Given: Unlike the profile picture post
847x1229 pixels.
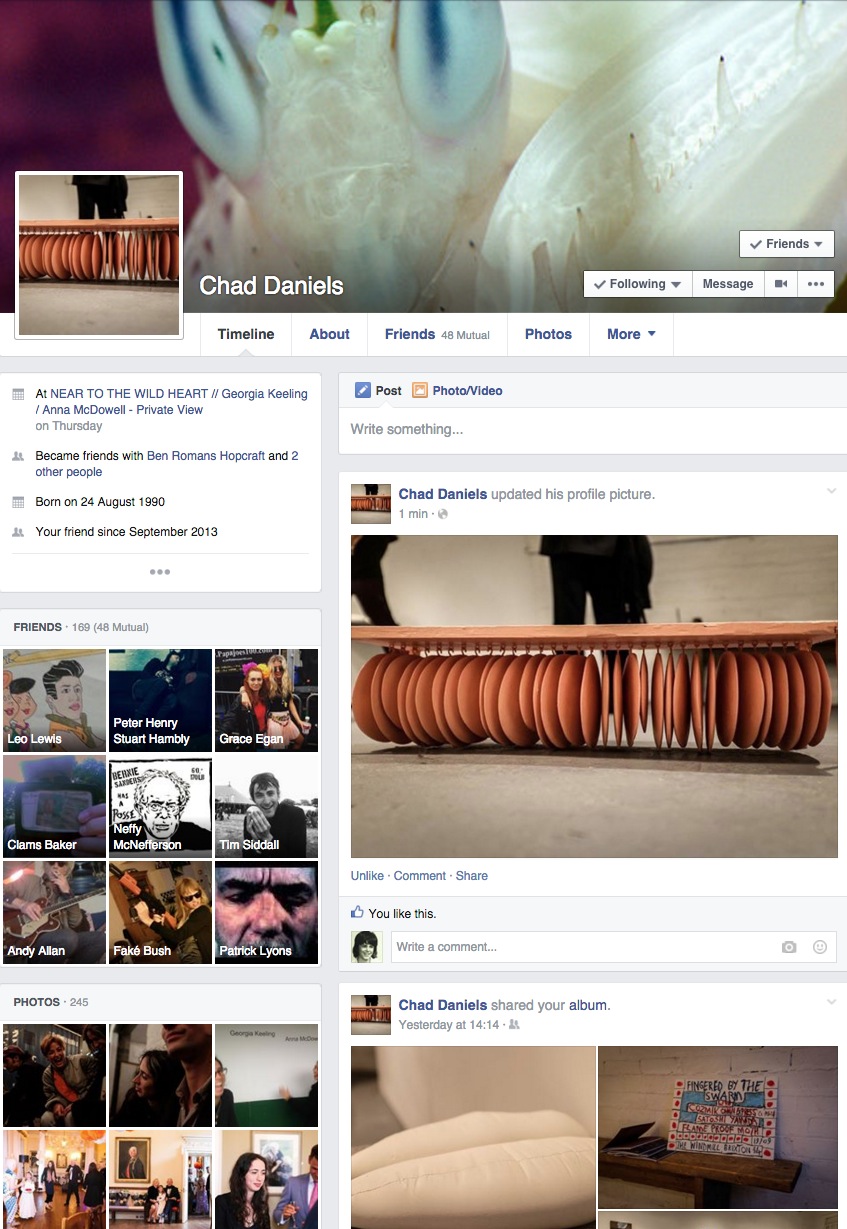Looking at the screenshot, I should coord(367,876).
